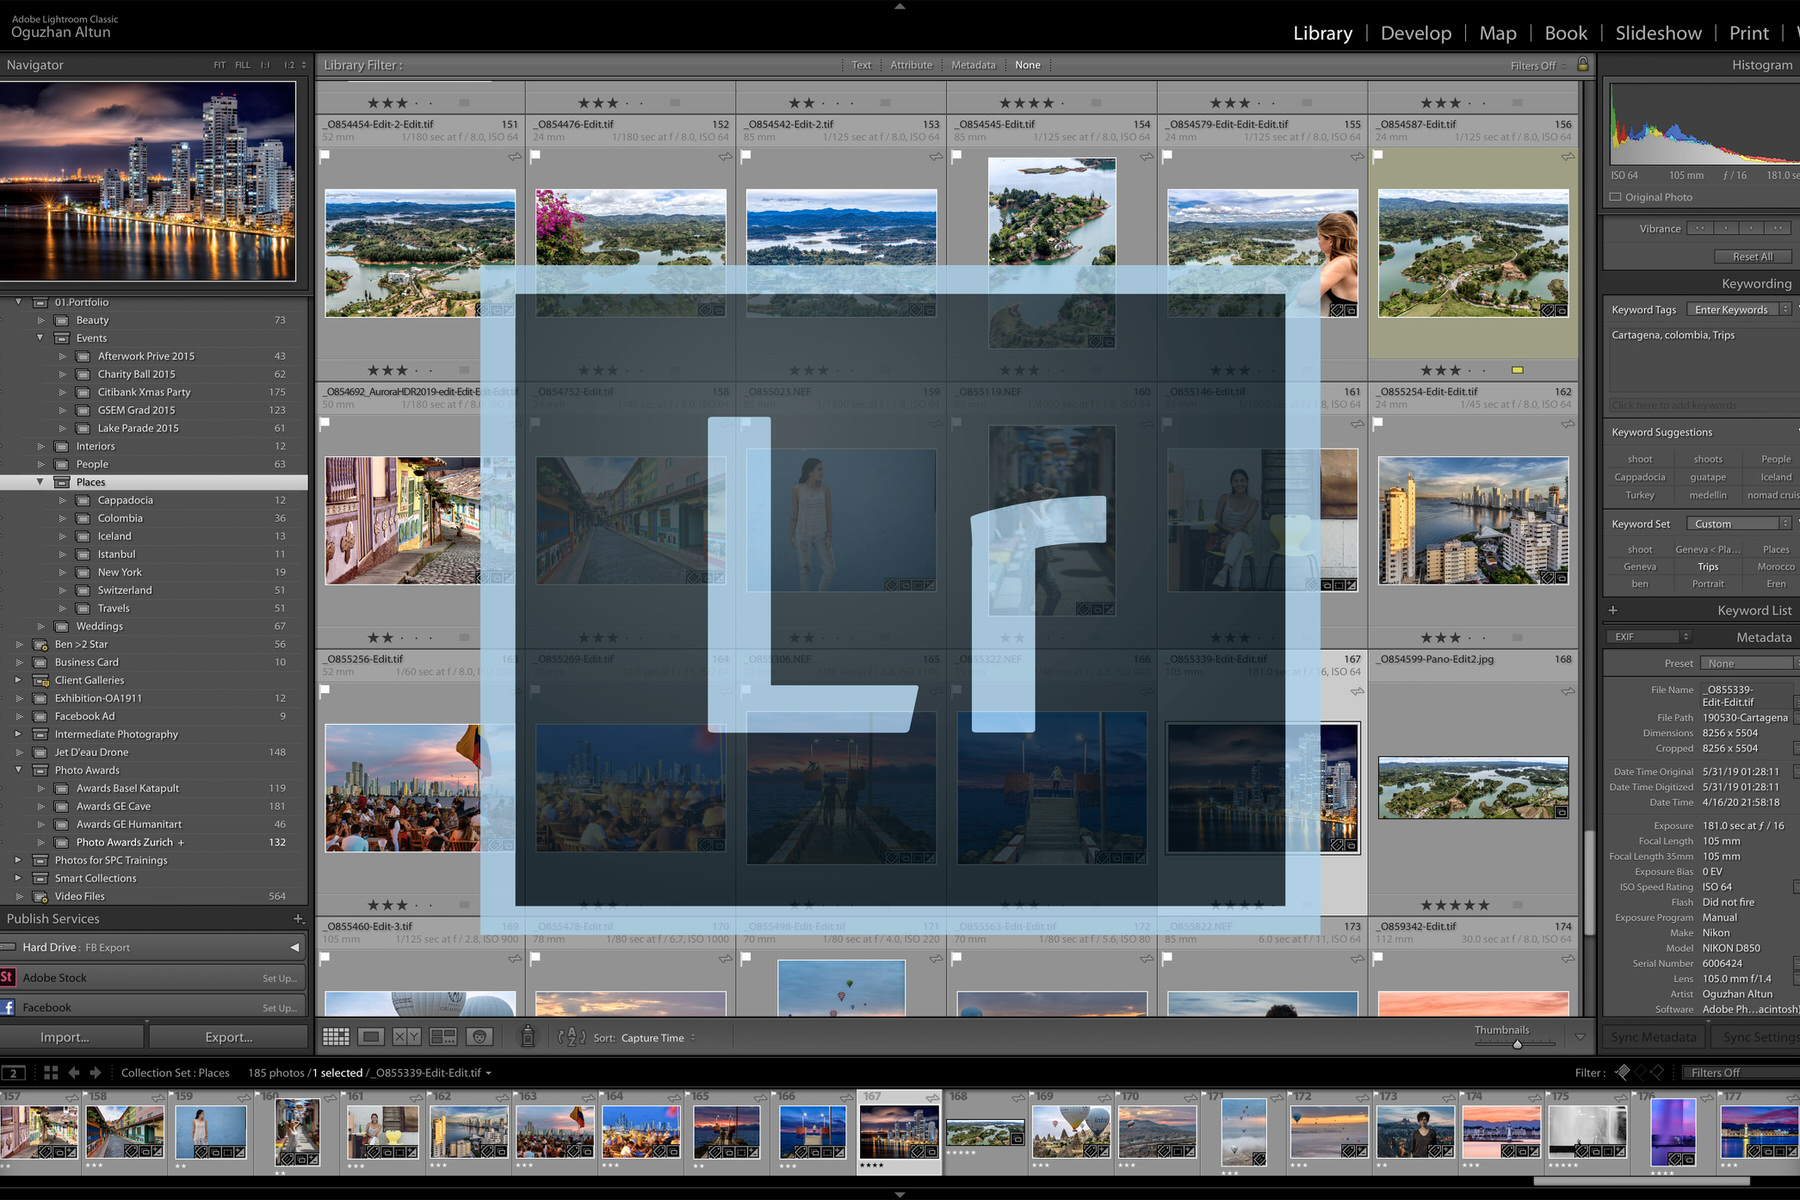Collapse the Photo Awards set
Image resolution: width=1800 pixels, height=1200 pixels.
pos(18,770)
